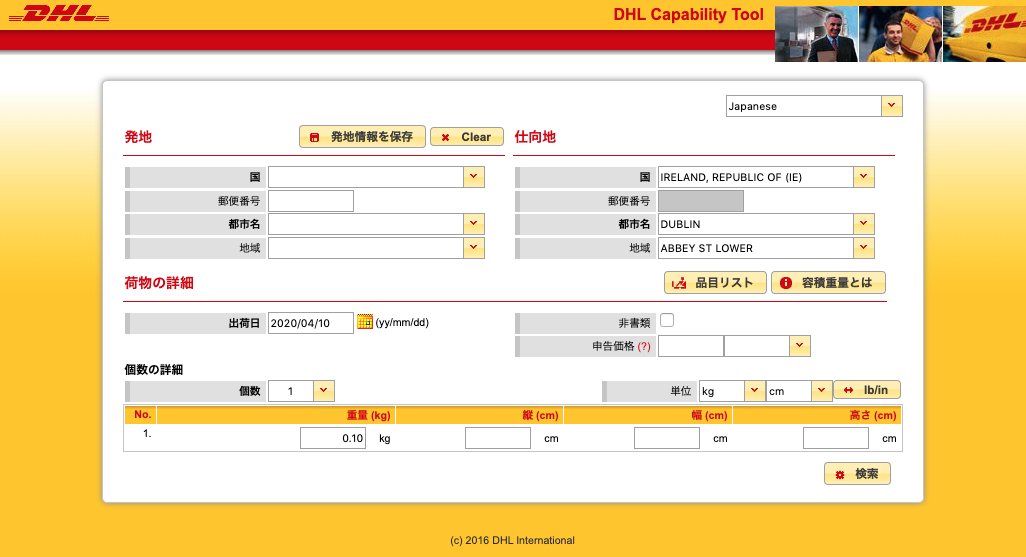Click the businessman photo in header
This screenshot has height=557, width=1026.
point(816,34)
